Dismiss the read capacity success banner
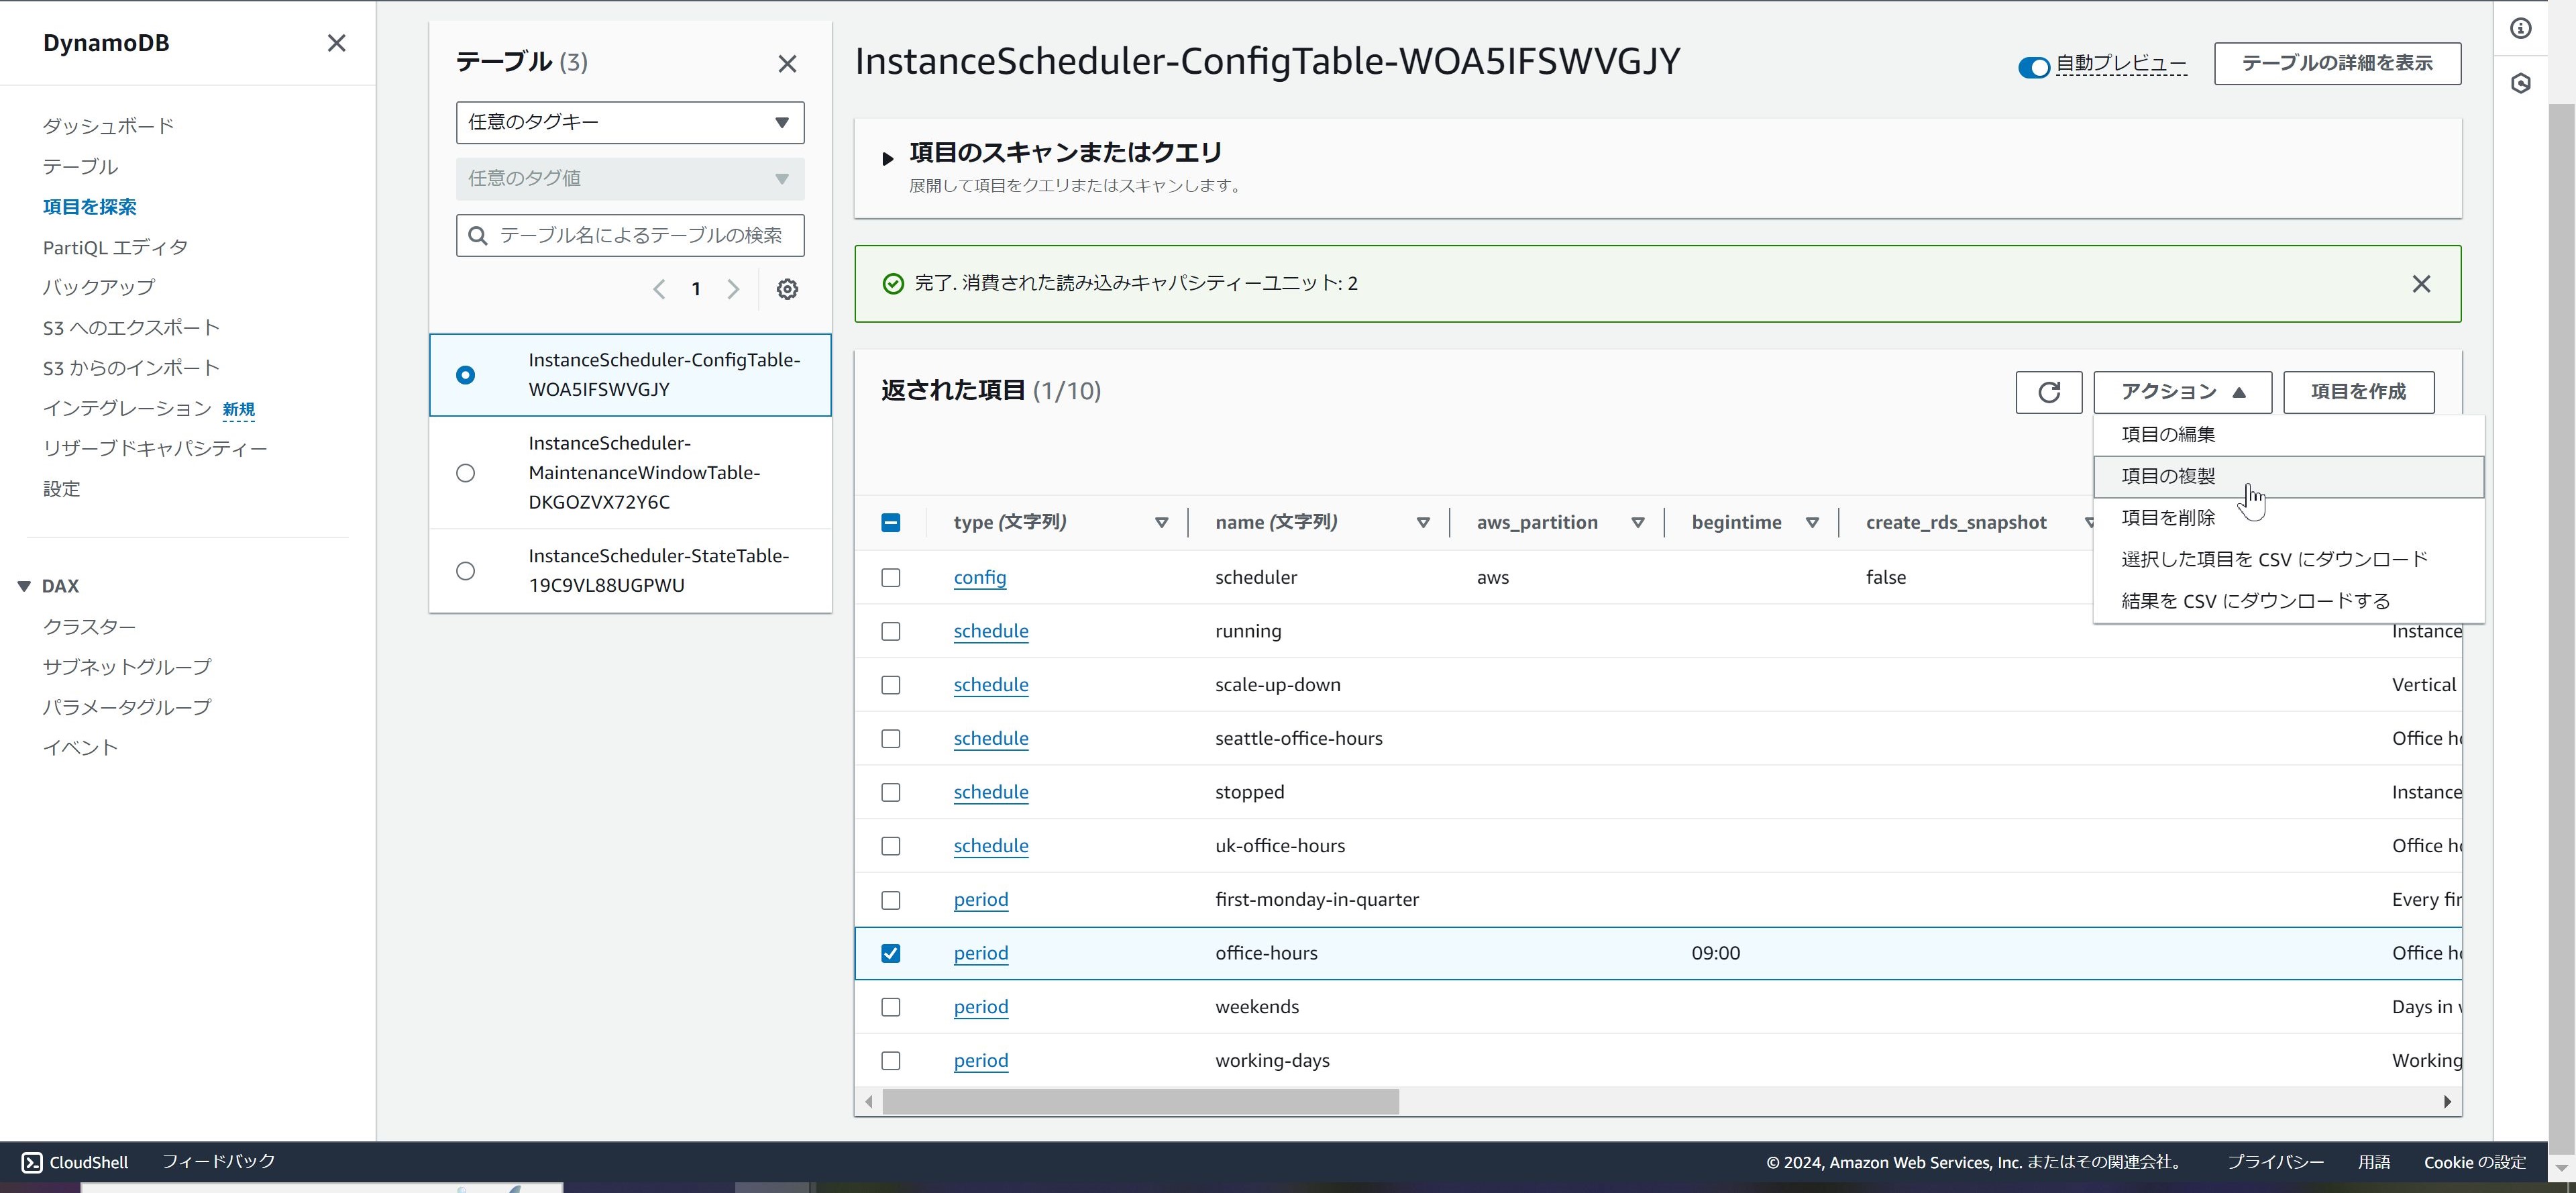2576x1193 pixels. [x=2421, y=283]
